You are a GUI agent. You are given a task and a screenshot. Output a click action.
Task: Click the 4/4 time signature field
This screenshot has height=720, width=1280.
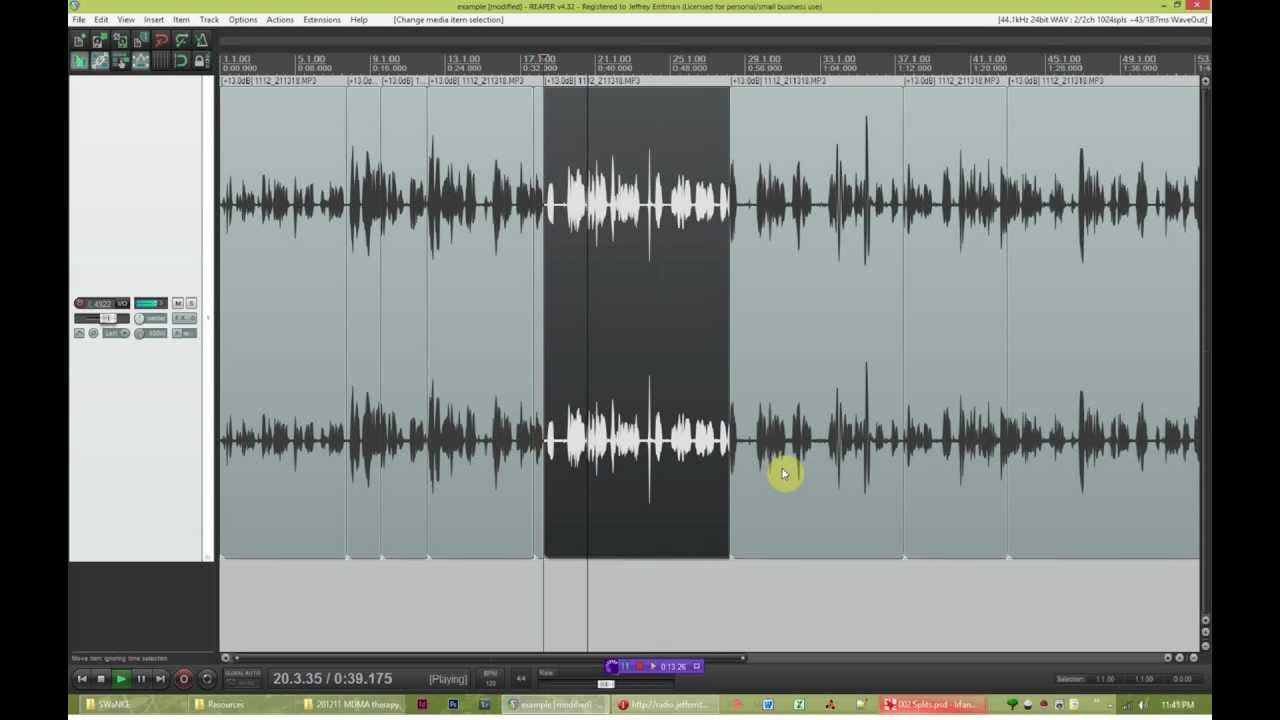pos(521,678)
